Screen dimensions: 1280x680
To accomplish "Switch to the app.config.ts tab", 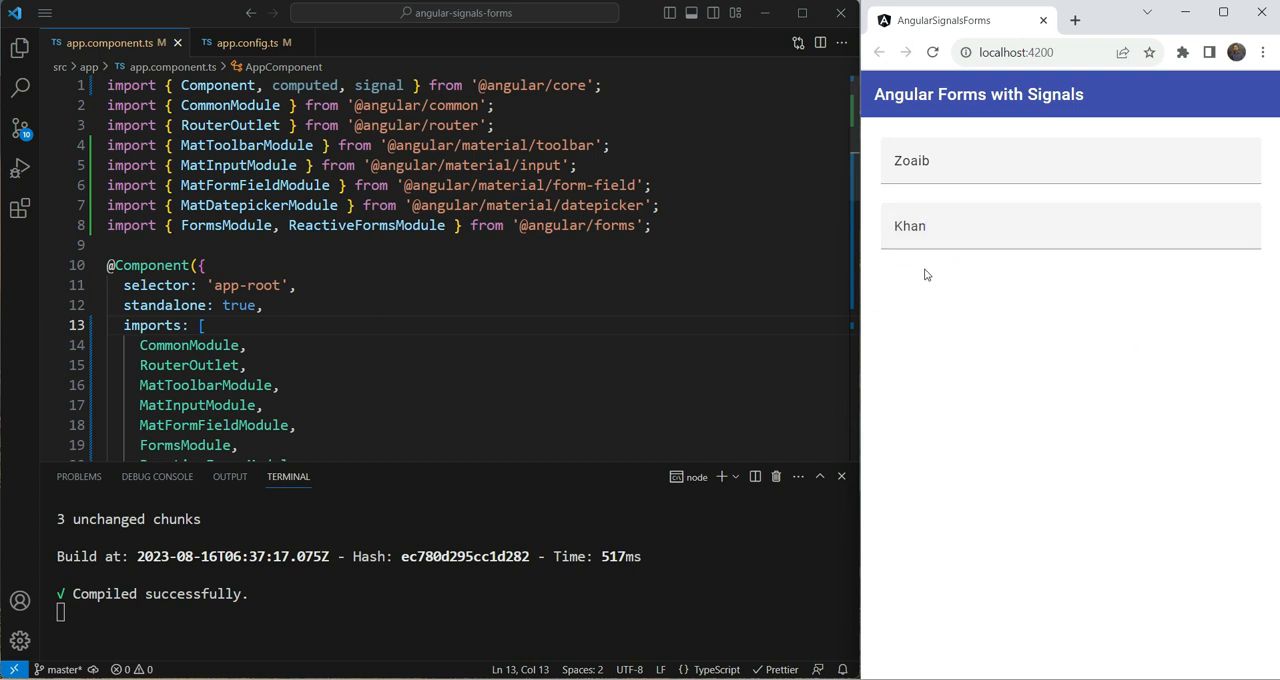I will coord(246,43).
